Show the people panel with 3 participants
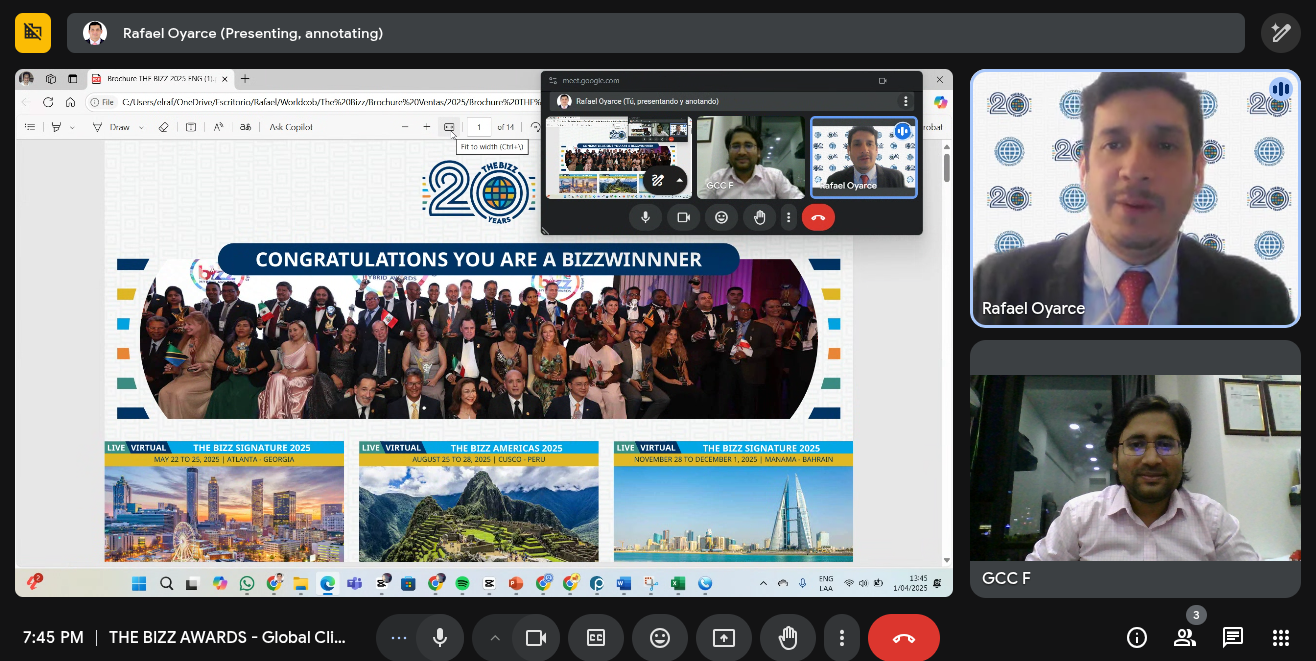The height and width of the screenshot is (661, 1316). click(1185, 637)
